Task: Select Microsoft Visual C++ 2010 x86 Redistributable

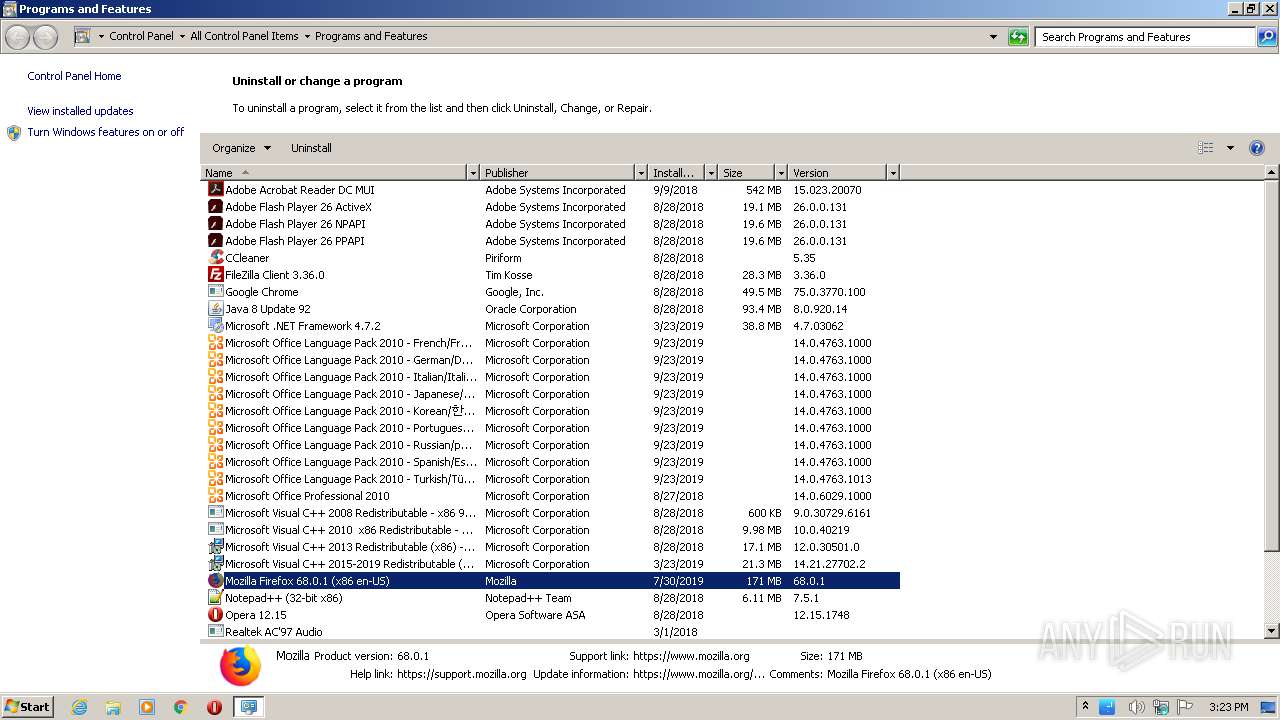Action: pyautogui.click(x=552, y=530)
